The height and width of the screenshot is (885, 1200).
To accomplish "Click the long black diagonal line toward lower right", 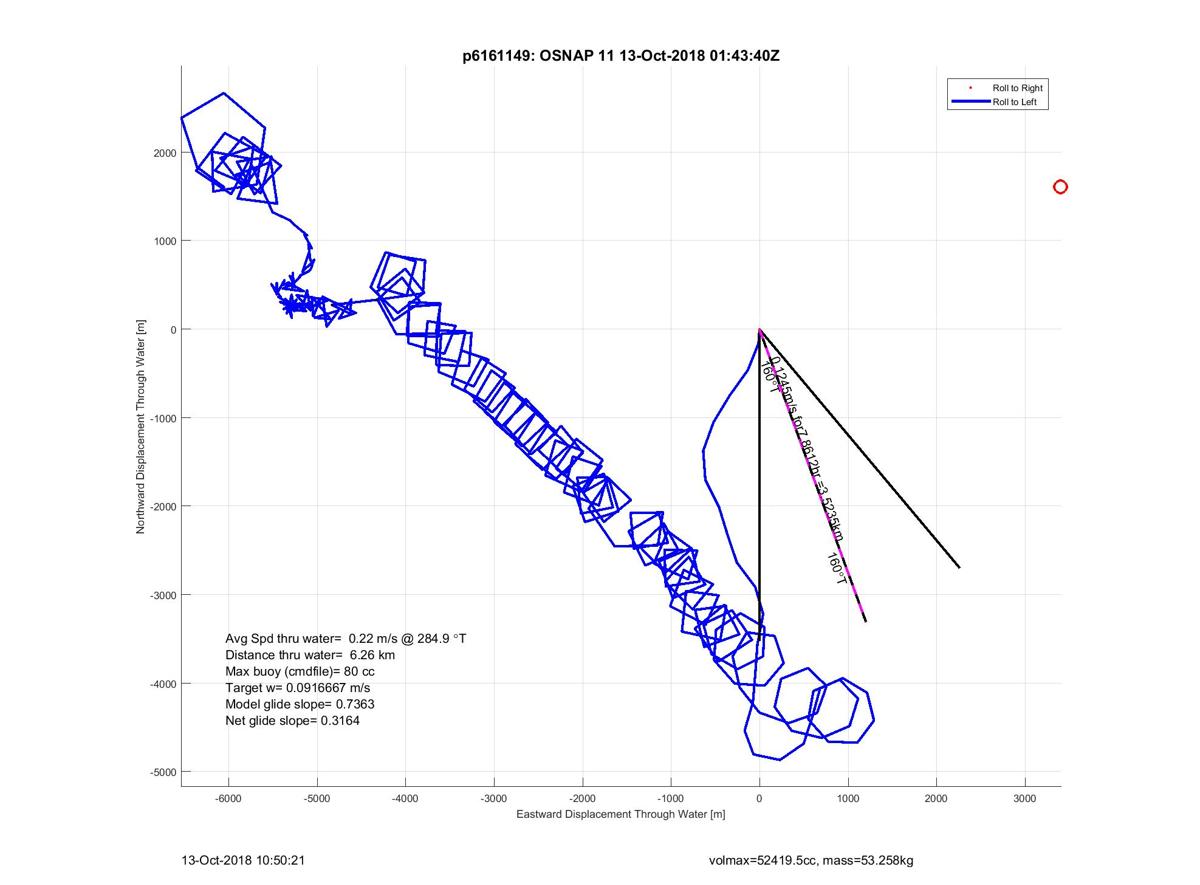I will click(x=860, y=448).
